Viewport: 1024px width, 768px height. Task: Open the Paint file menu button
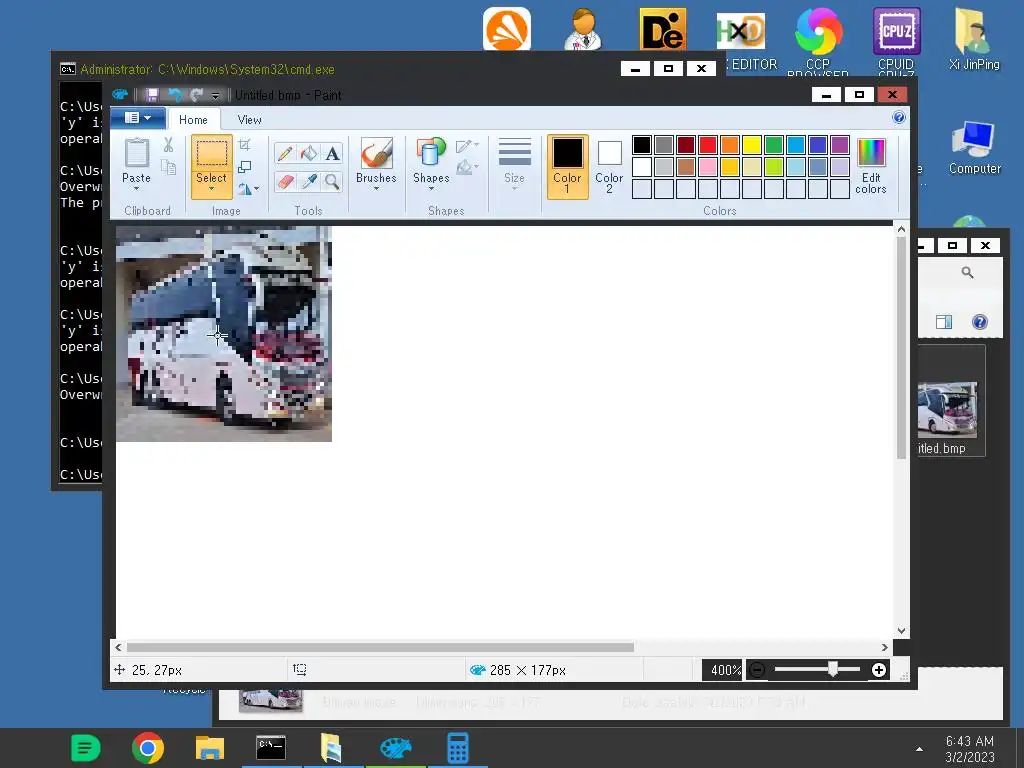[138, 118]
